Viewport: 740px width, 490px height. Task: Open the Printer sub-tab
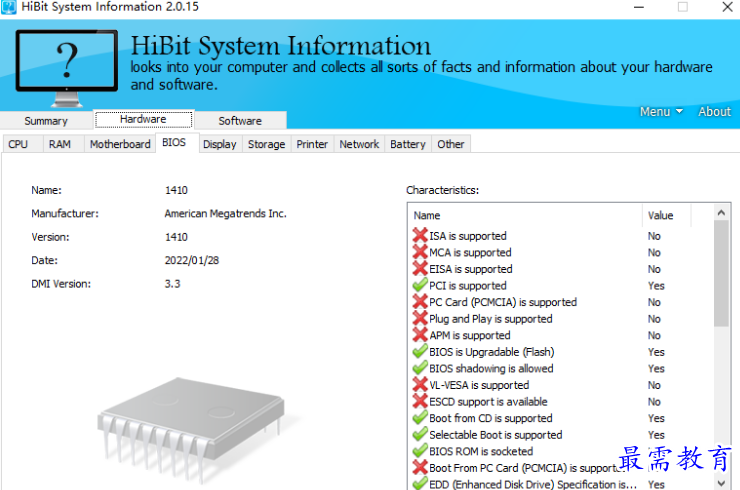(312, 144)
